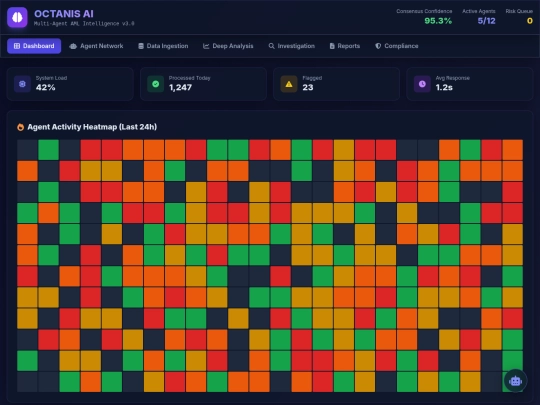Click the System Load chip icon
Viewport: 540px width, 405px height.
pyautogui.click(x=22, y=84)
